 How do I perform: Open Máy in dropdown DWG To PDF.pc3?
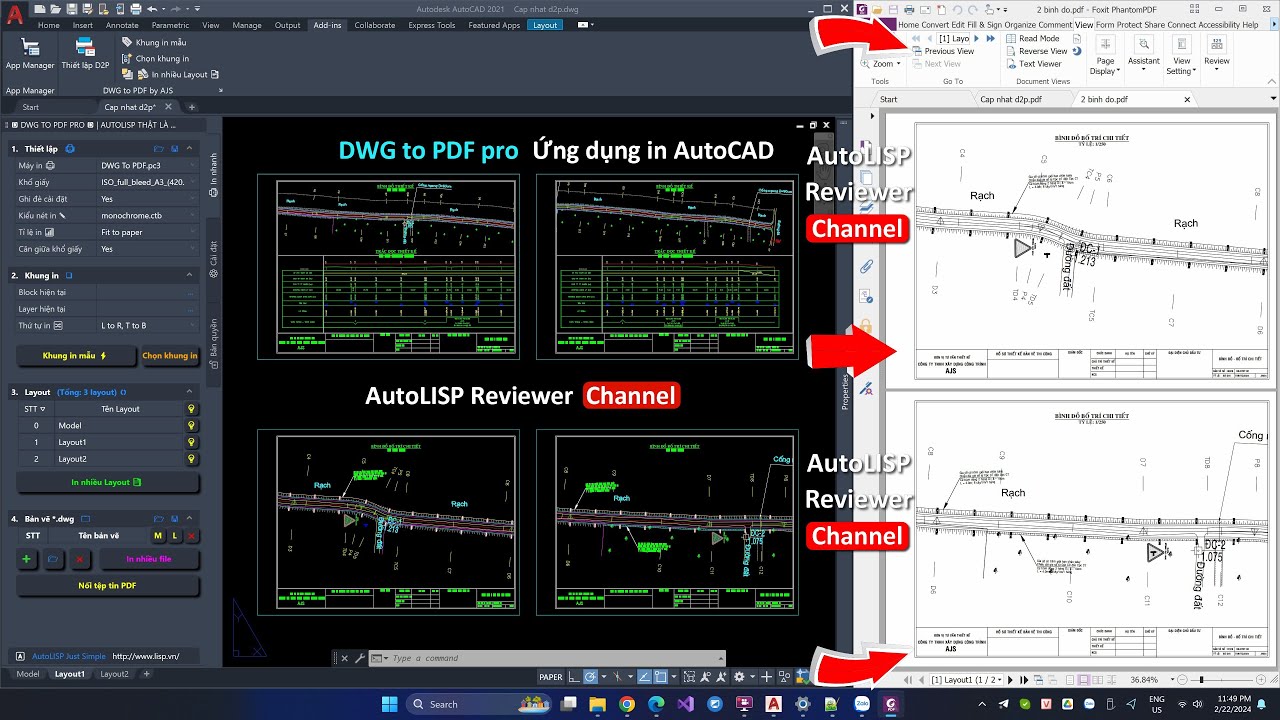coord(148,165)
